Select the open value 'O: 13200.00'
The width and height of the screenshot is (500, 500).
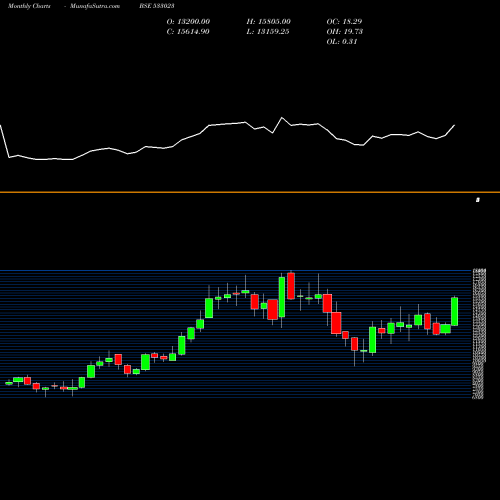[x=188, y=21]
